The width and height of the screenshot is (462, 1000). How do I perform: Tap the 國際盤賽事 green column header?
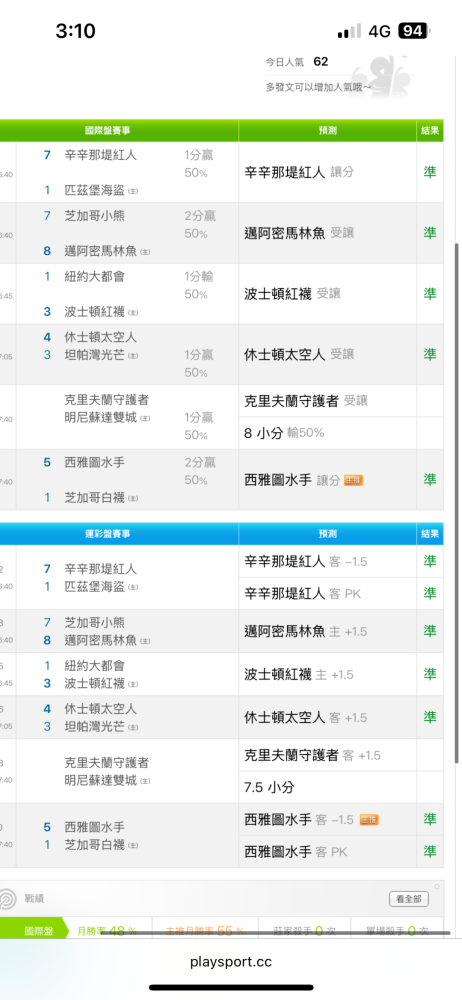tap(108, 131)
